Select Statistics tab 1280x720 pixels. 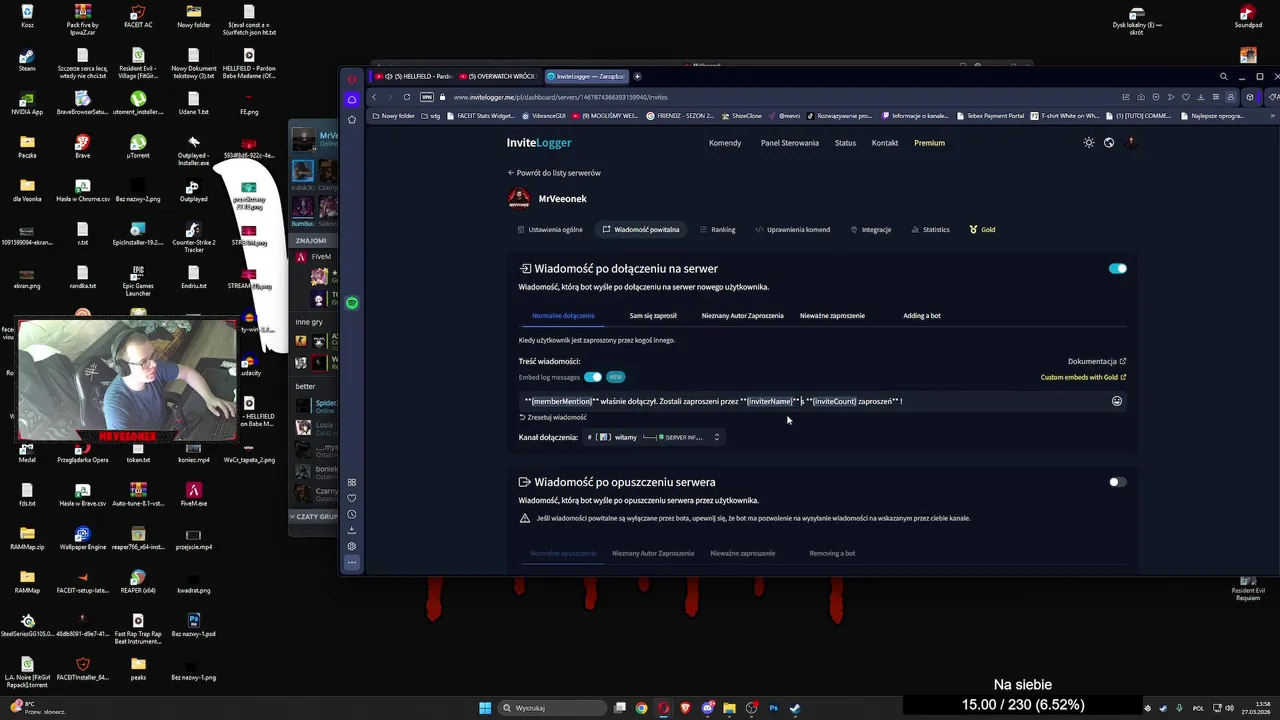(x=931, y=230)
